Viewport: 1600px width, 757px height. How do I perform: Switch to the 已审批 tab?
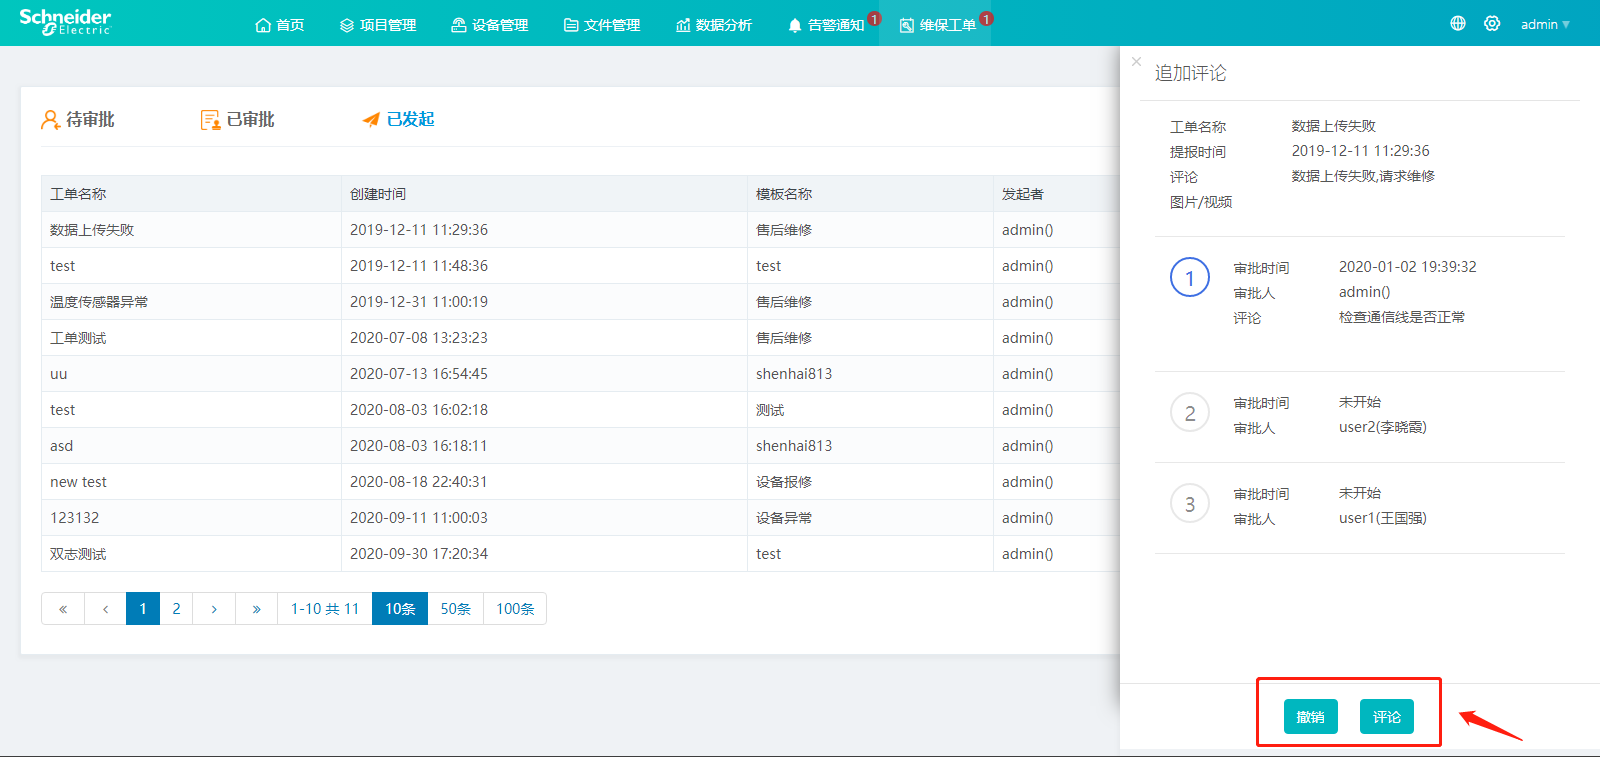(238, 119)
